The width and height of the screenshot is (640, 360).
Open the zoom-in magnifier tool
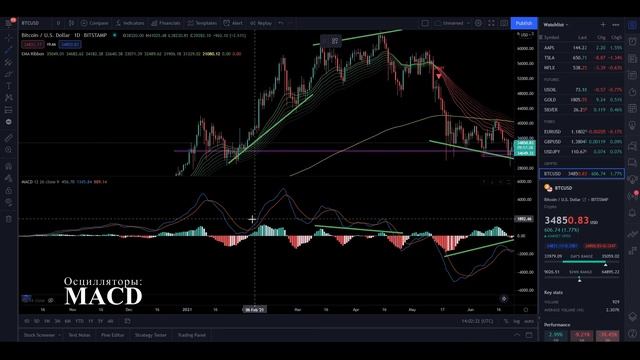point(9,149)
